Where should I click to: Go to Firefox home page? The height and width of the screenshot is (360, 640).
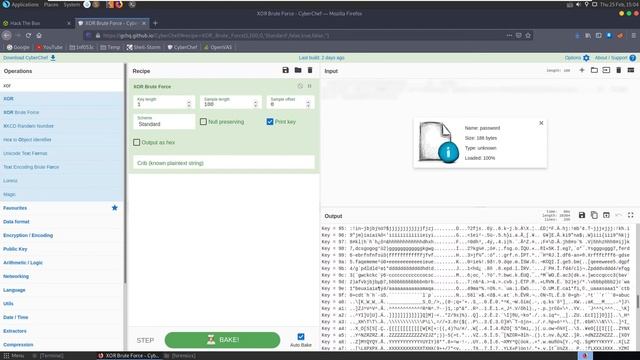[x=39, y=36]
